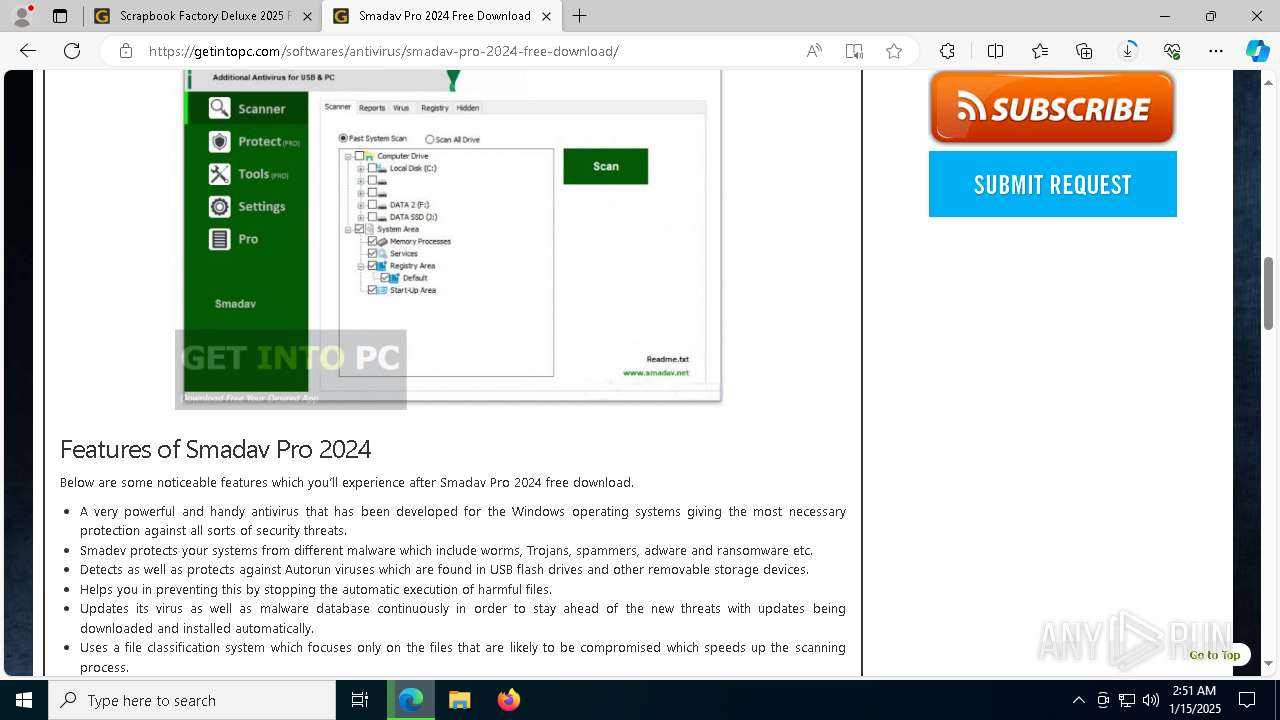The height and width of the screenshot is (720, 1280).
Task: Click the page vertical scrollbar thumb
Action: (x=1268, y=293)
